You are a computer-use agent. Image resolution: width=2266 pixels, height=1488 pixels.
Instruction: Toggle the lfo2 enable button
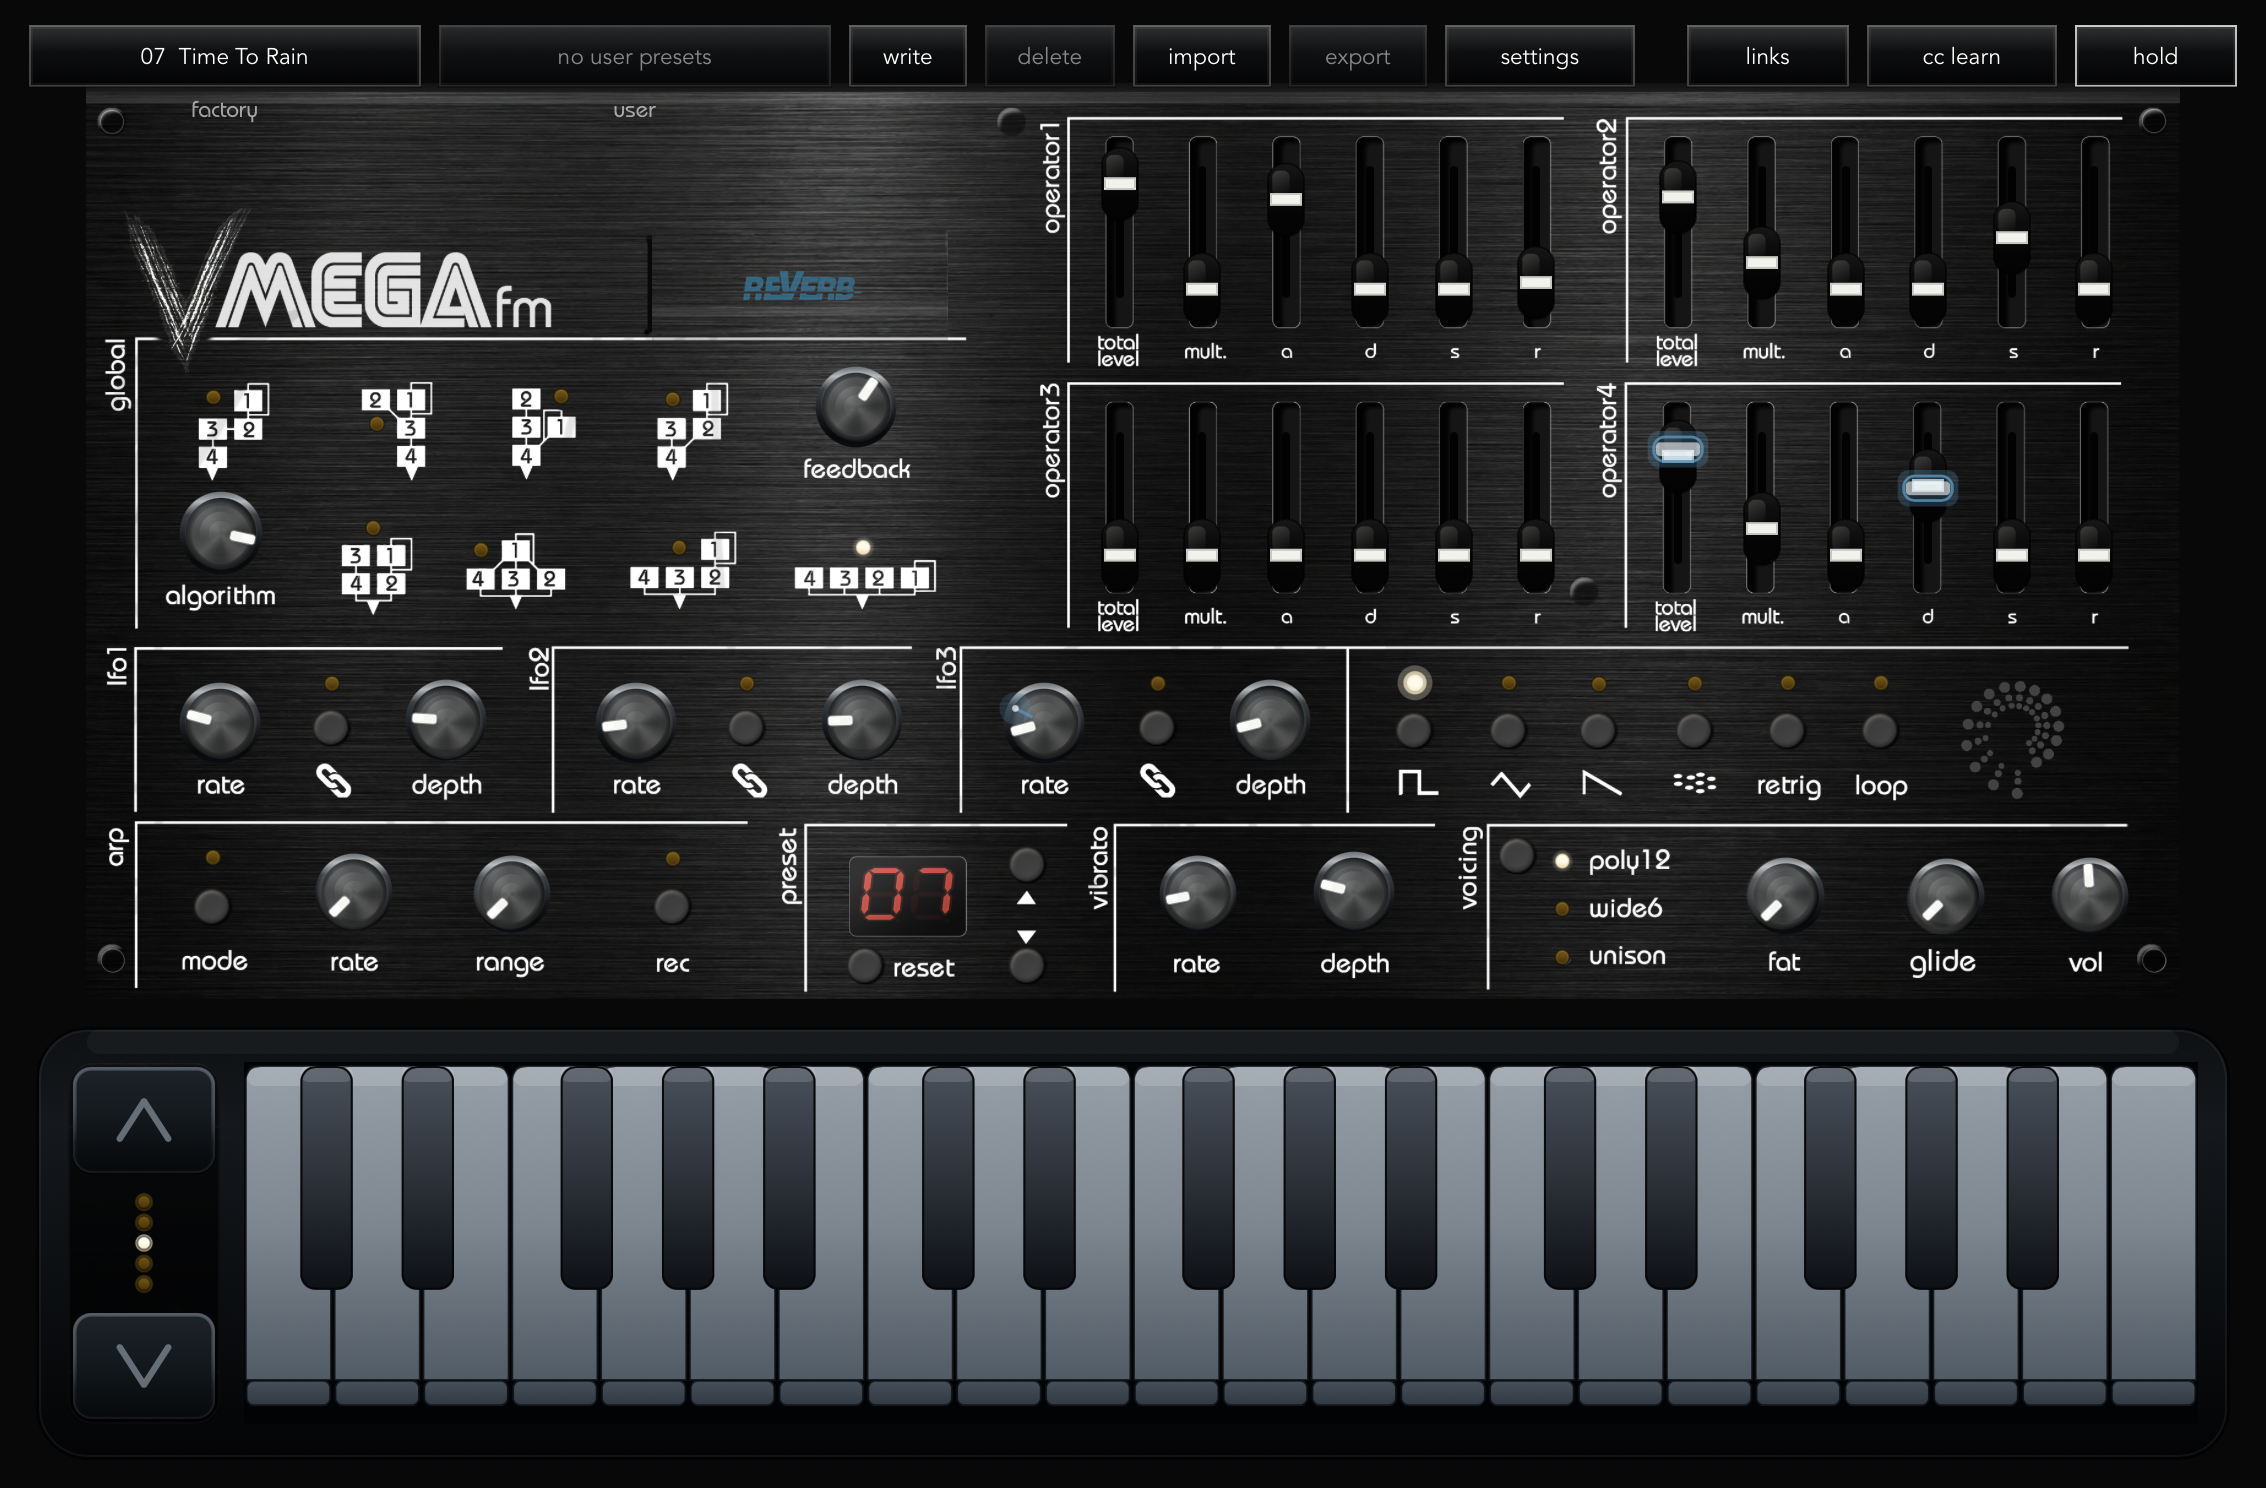click(746, 727)
